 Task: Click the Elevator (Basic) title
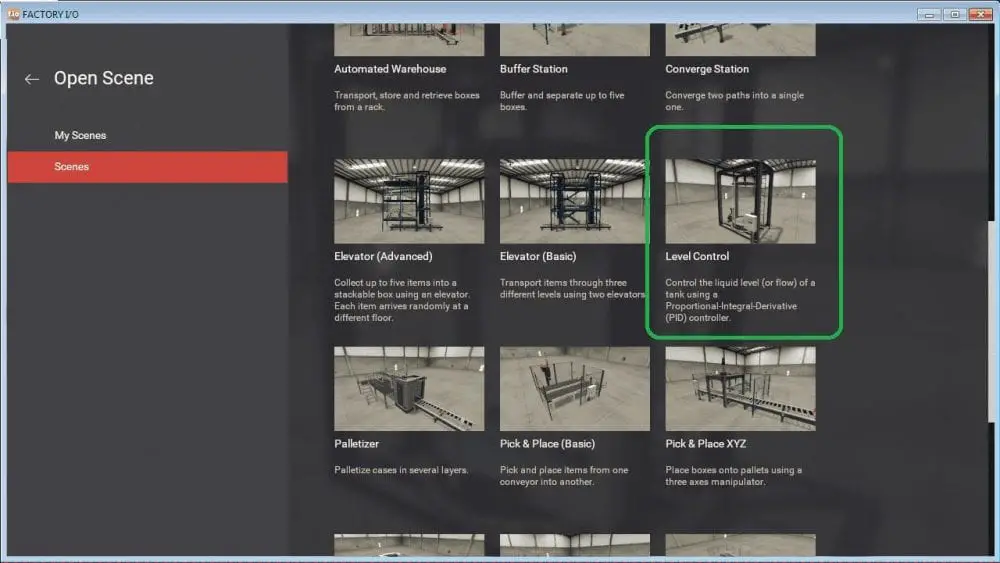(x=538, y=256)
